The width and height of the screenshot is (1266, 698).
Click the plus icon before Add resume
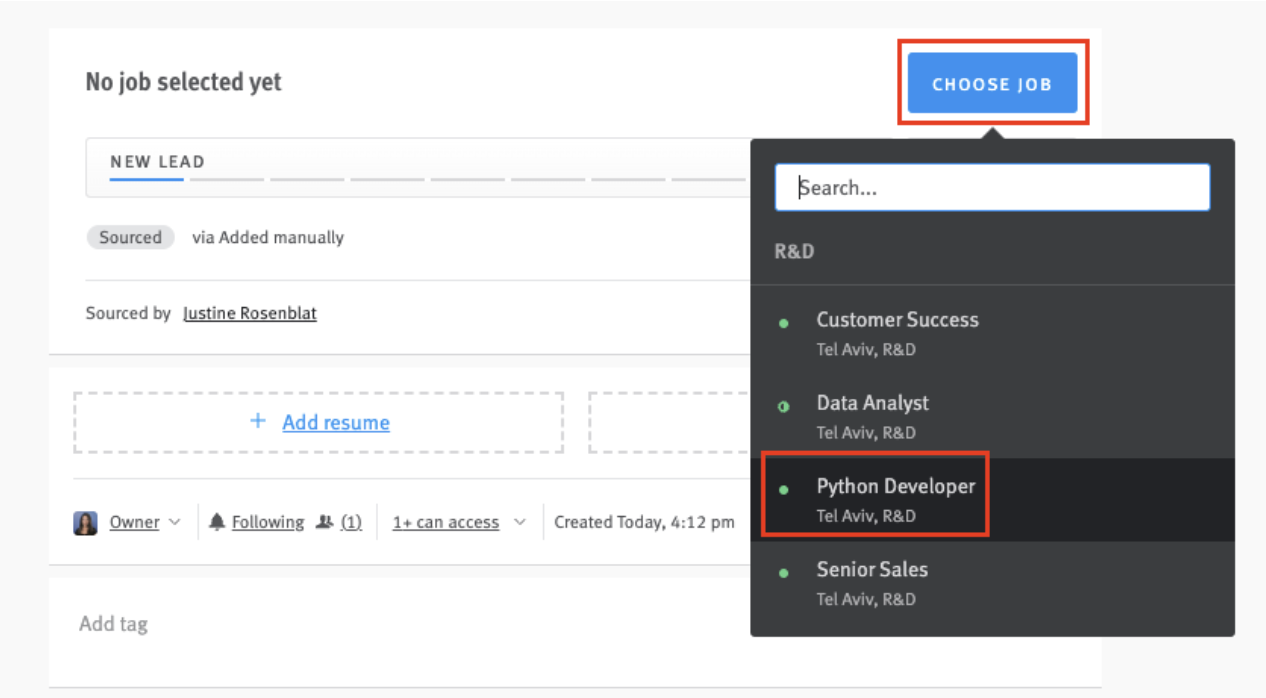258,421
